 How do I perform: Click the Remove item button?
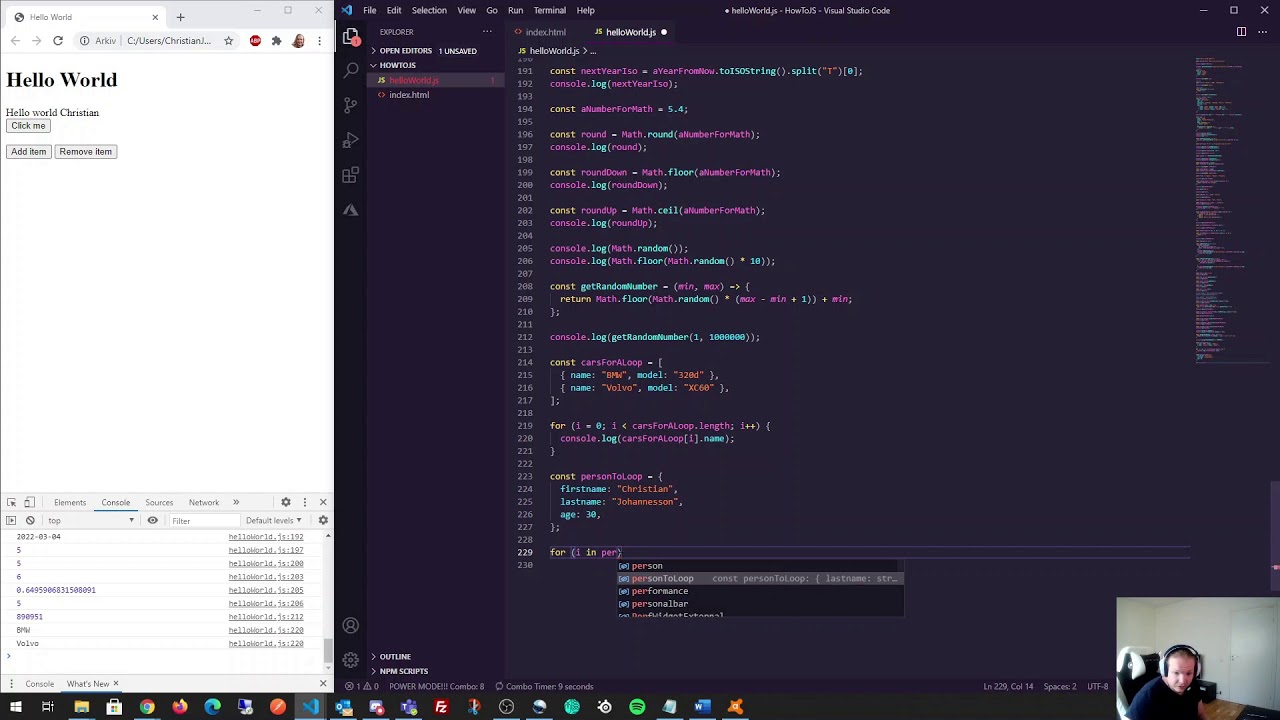[85, 152]
